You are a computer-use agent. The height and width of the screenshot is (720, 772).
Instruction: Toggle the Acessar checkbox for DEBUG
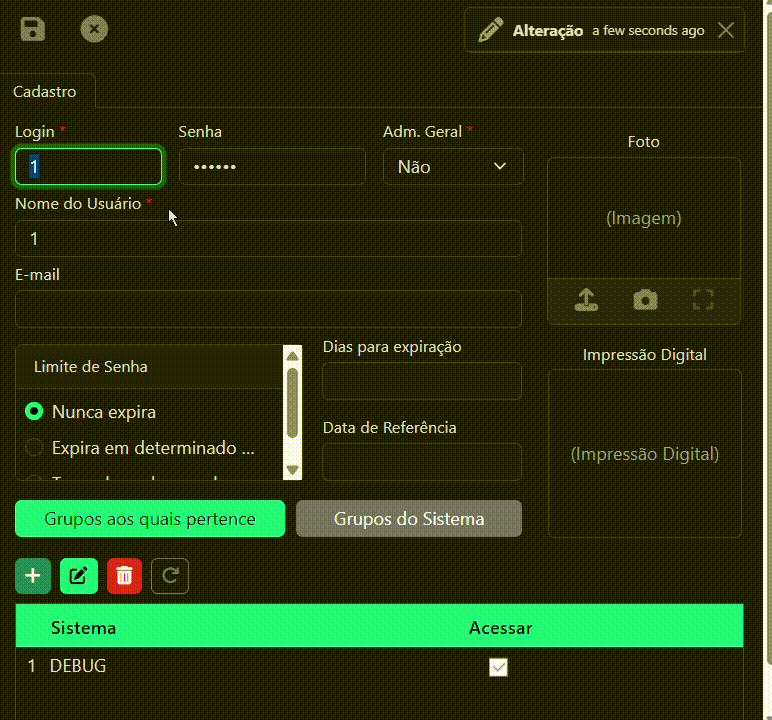coord(498,667)
